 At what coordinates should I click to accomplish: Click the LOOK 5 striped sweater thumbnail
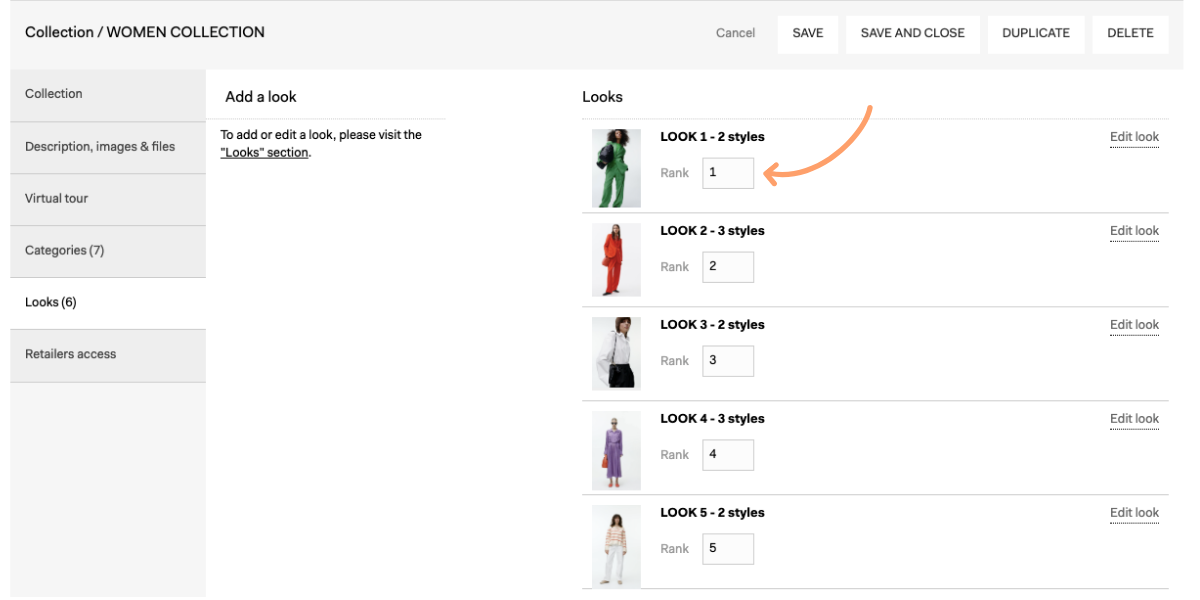(x=616, y=545)
